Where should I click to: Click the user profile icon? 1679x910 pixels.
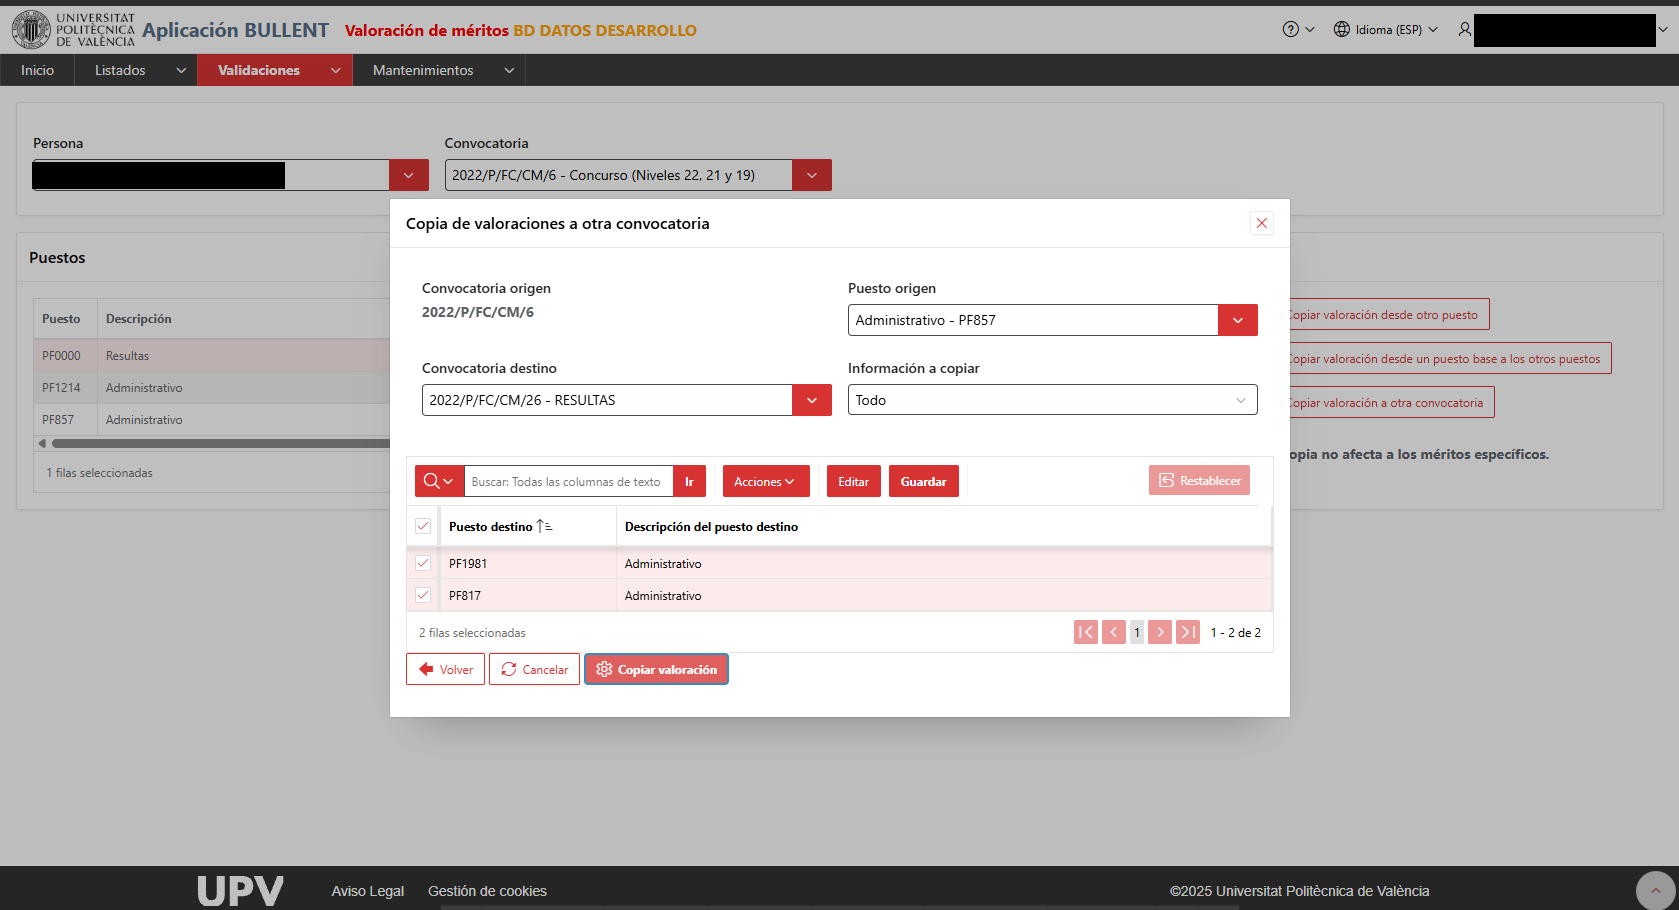click(1465, 30)
